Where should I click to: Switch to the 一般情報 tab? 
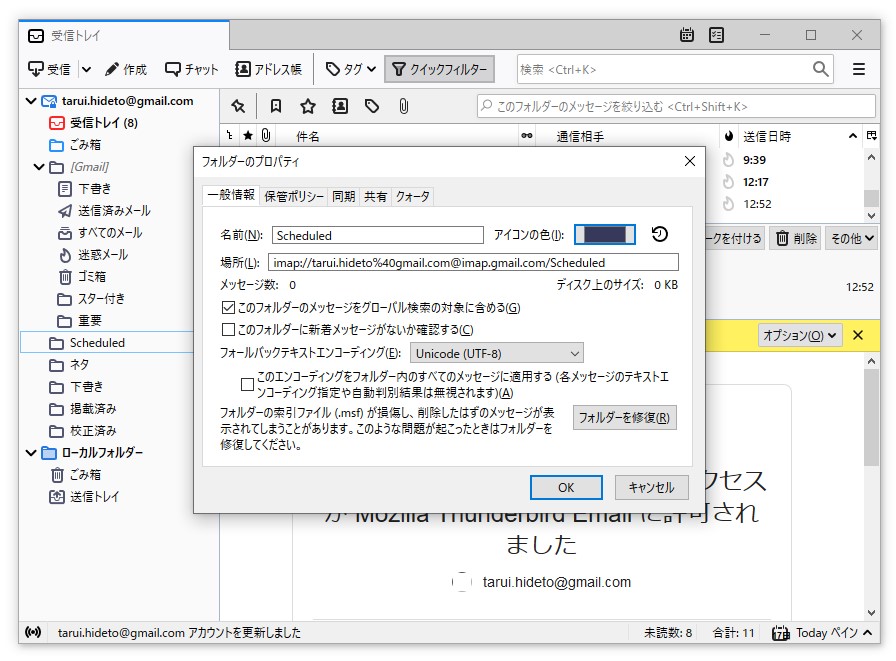pyautogui.click(x=231, y=195)
